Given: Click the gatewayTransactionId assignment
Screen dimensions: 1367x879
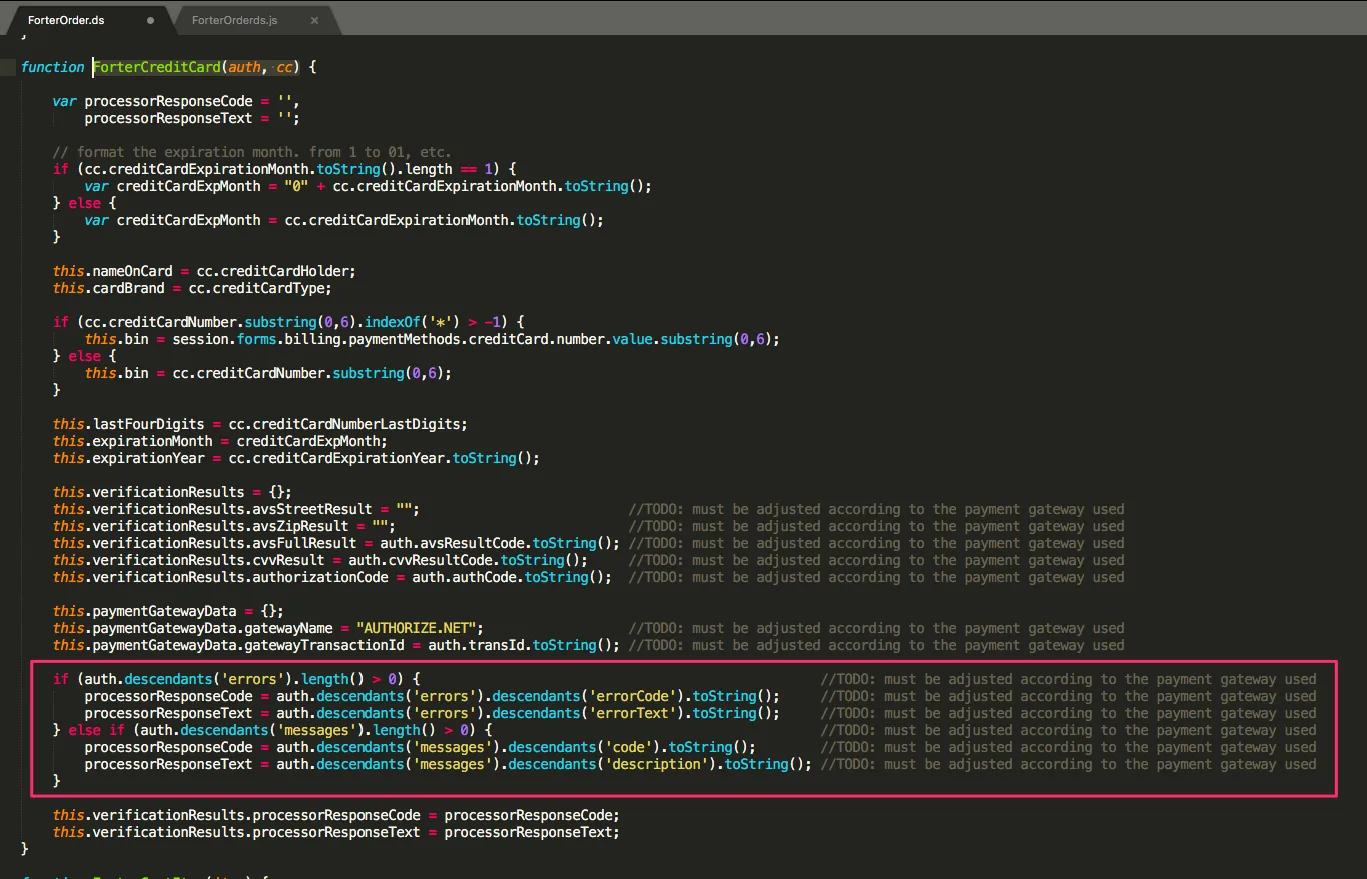Looking at the screenshot, I should (336, 645).
